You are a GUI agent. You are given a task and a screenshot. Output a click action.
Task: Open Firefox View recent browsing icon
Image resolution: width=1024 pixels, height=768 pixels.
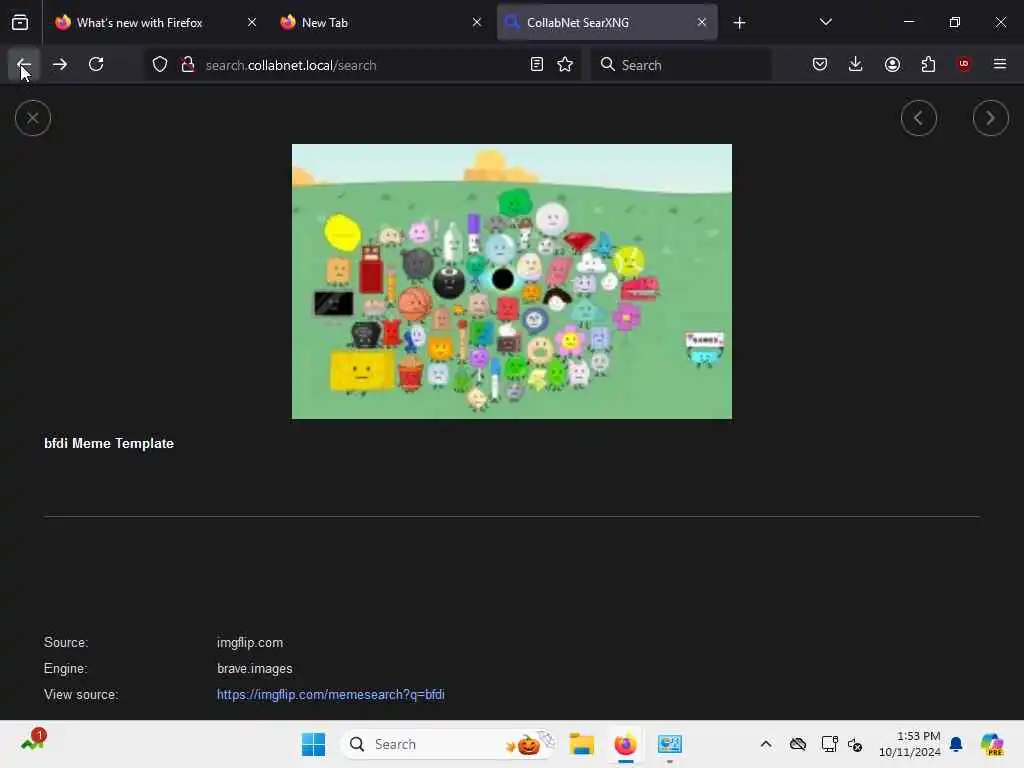[x=20, y=23]
